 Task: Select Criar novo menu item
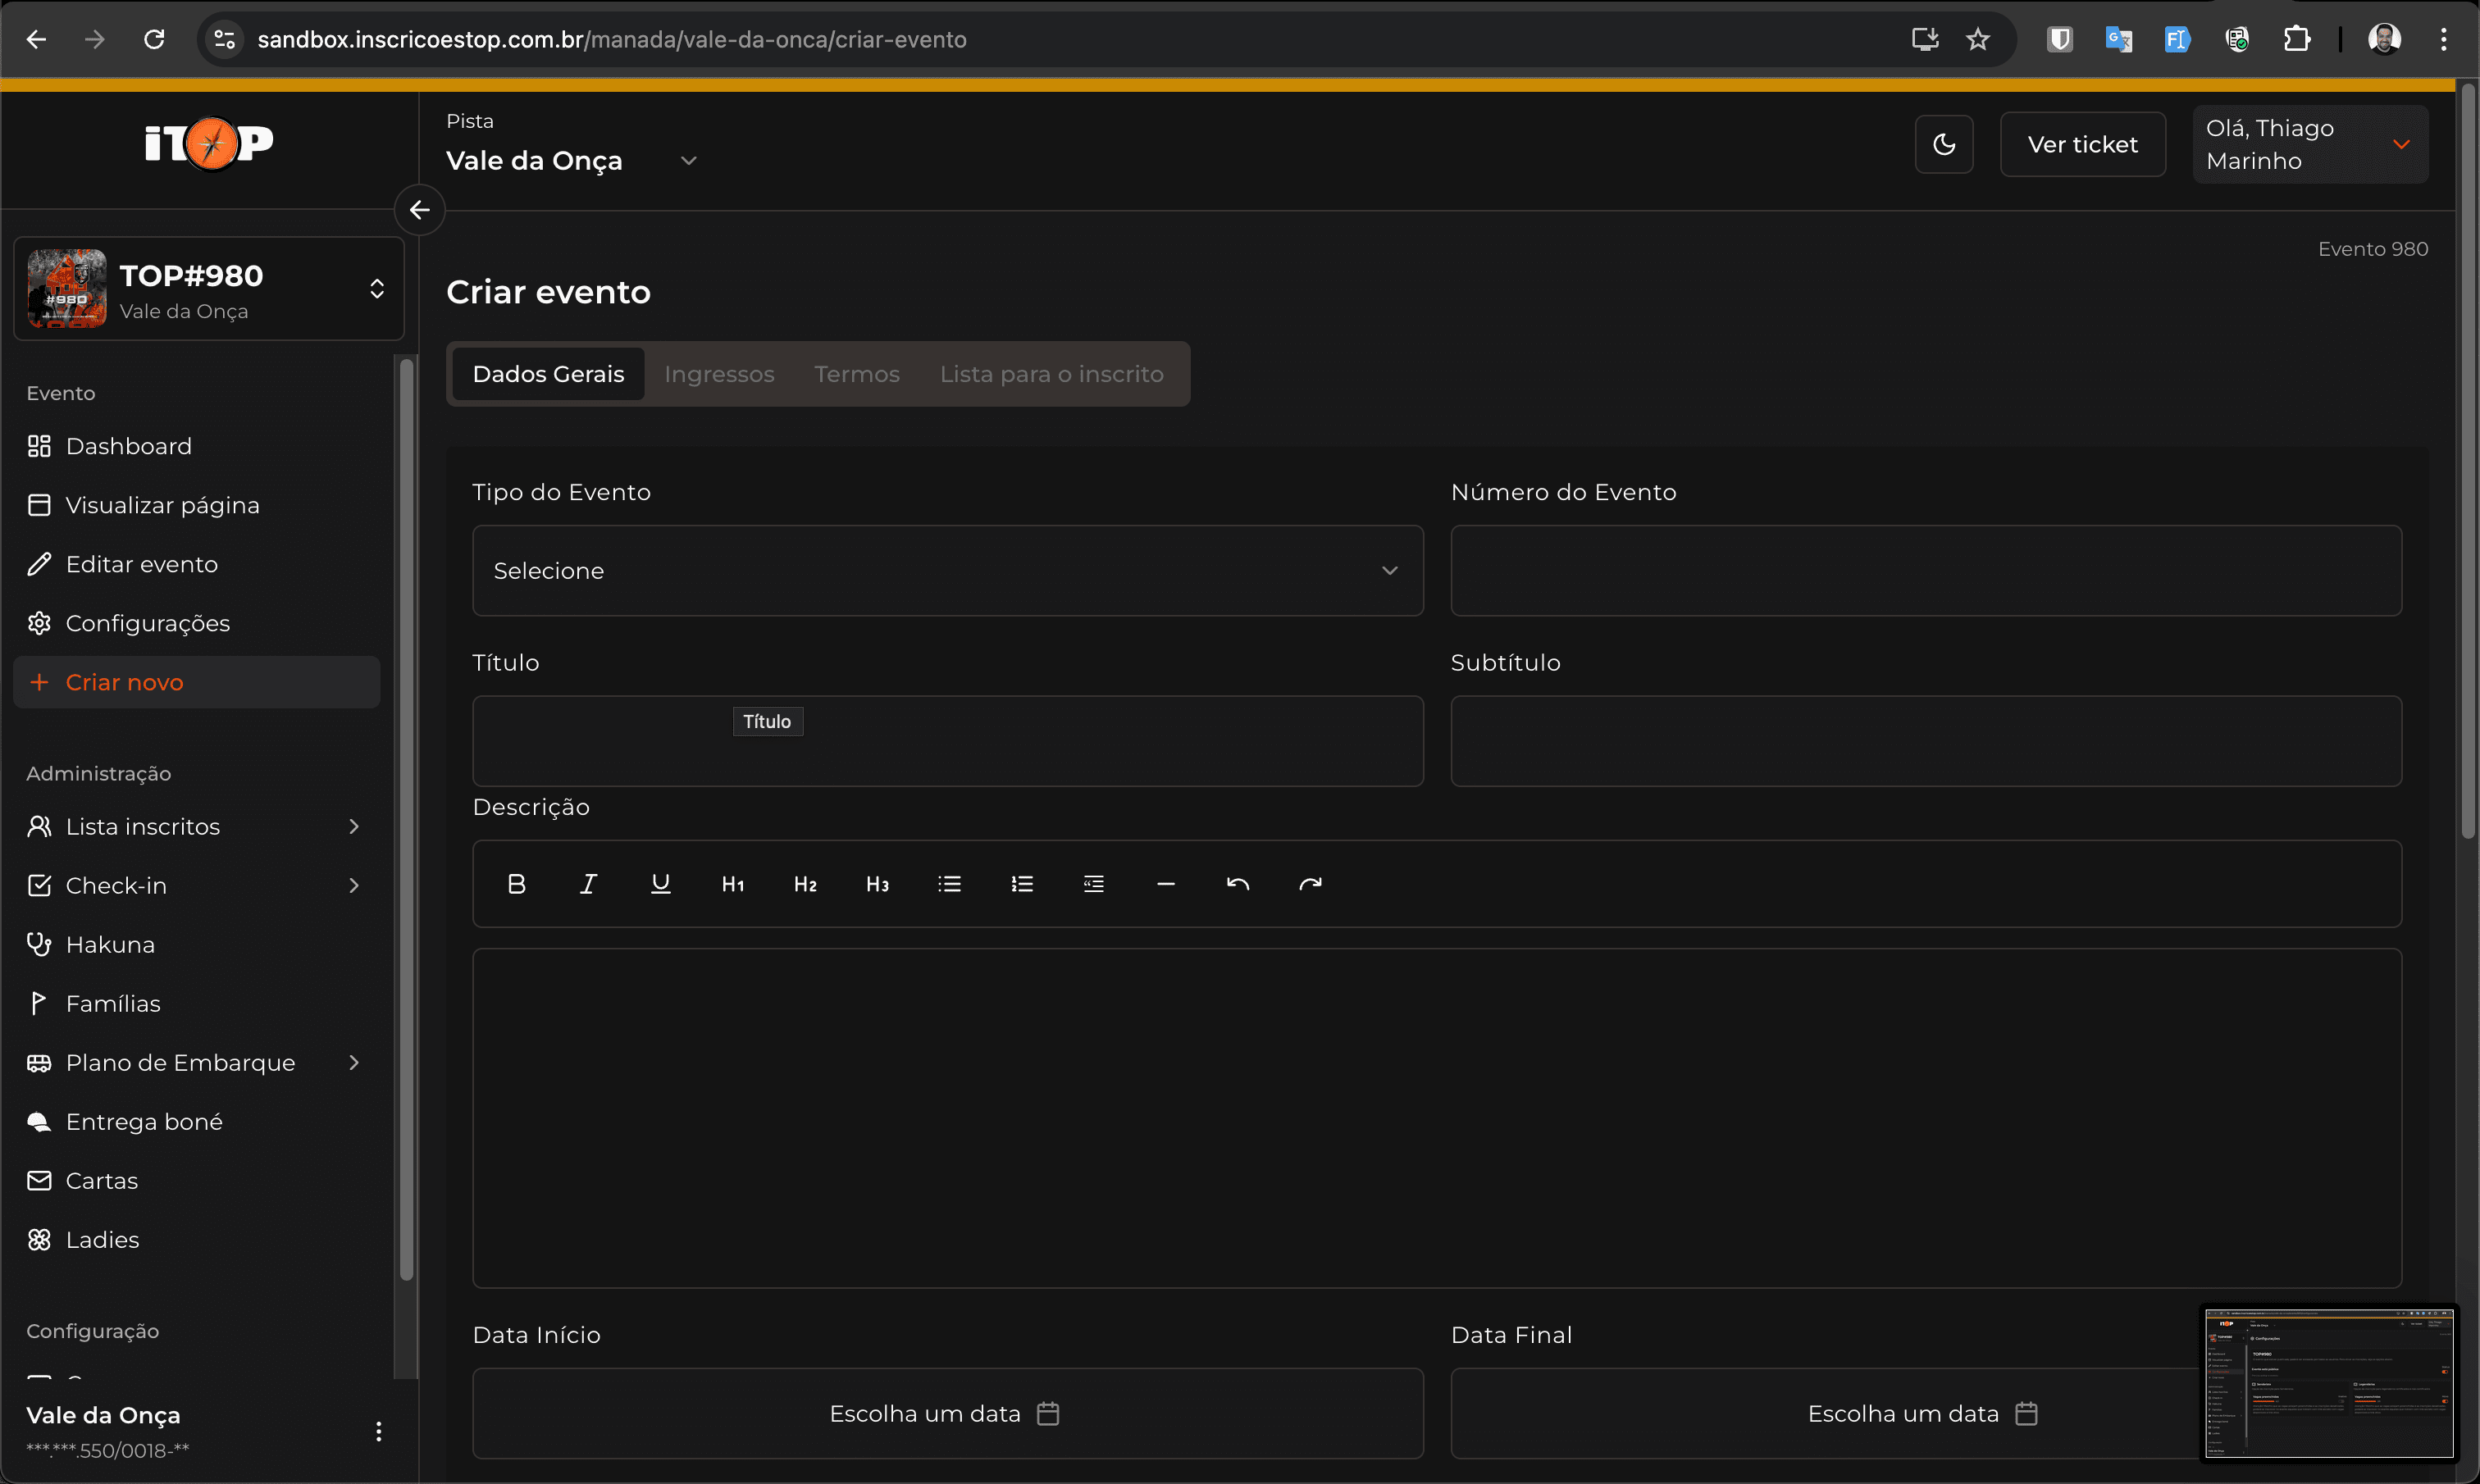point(197,682)
